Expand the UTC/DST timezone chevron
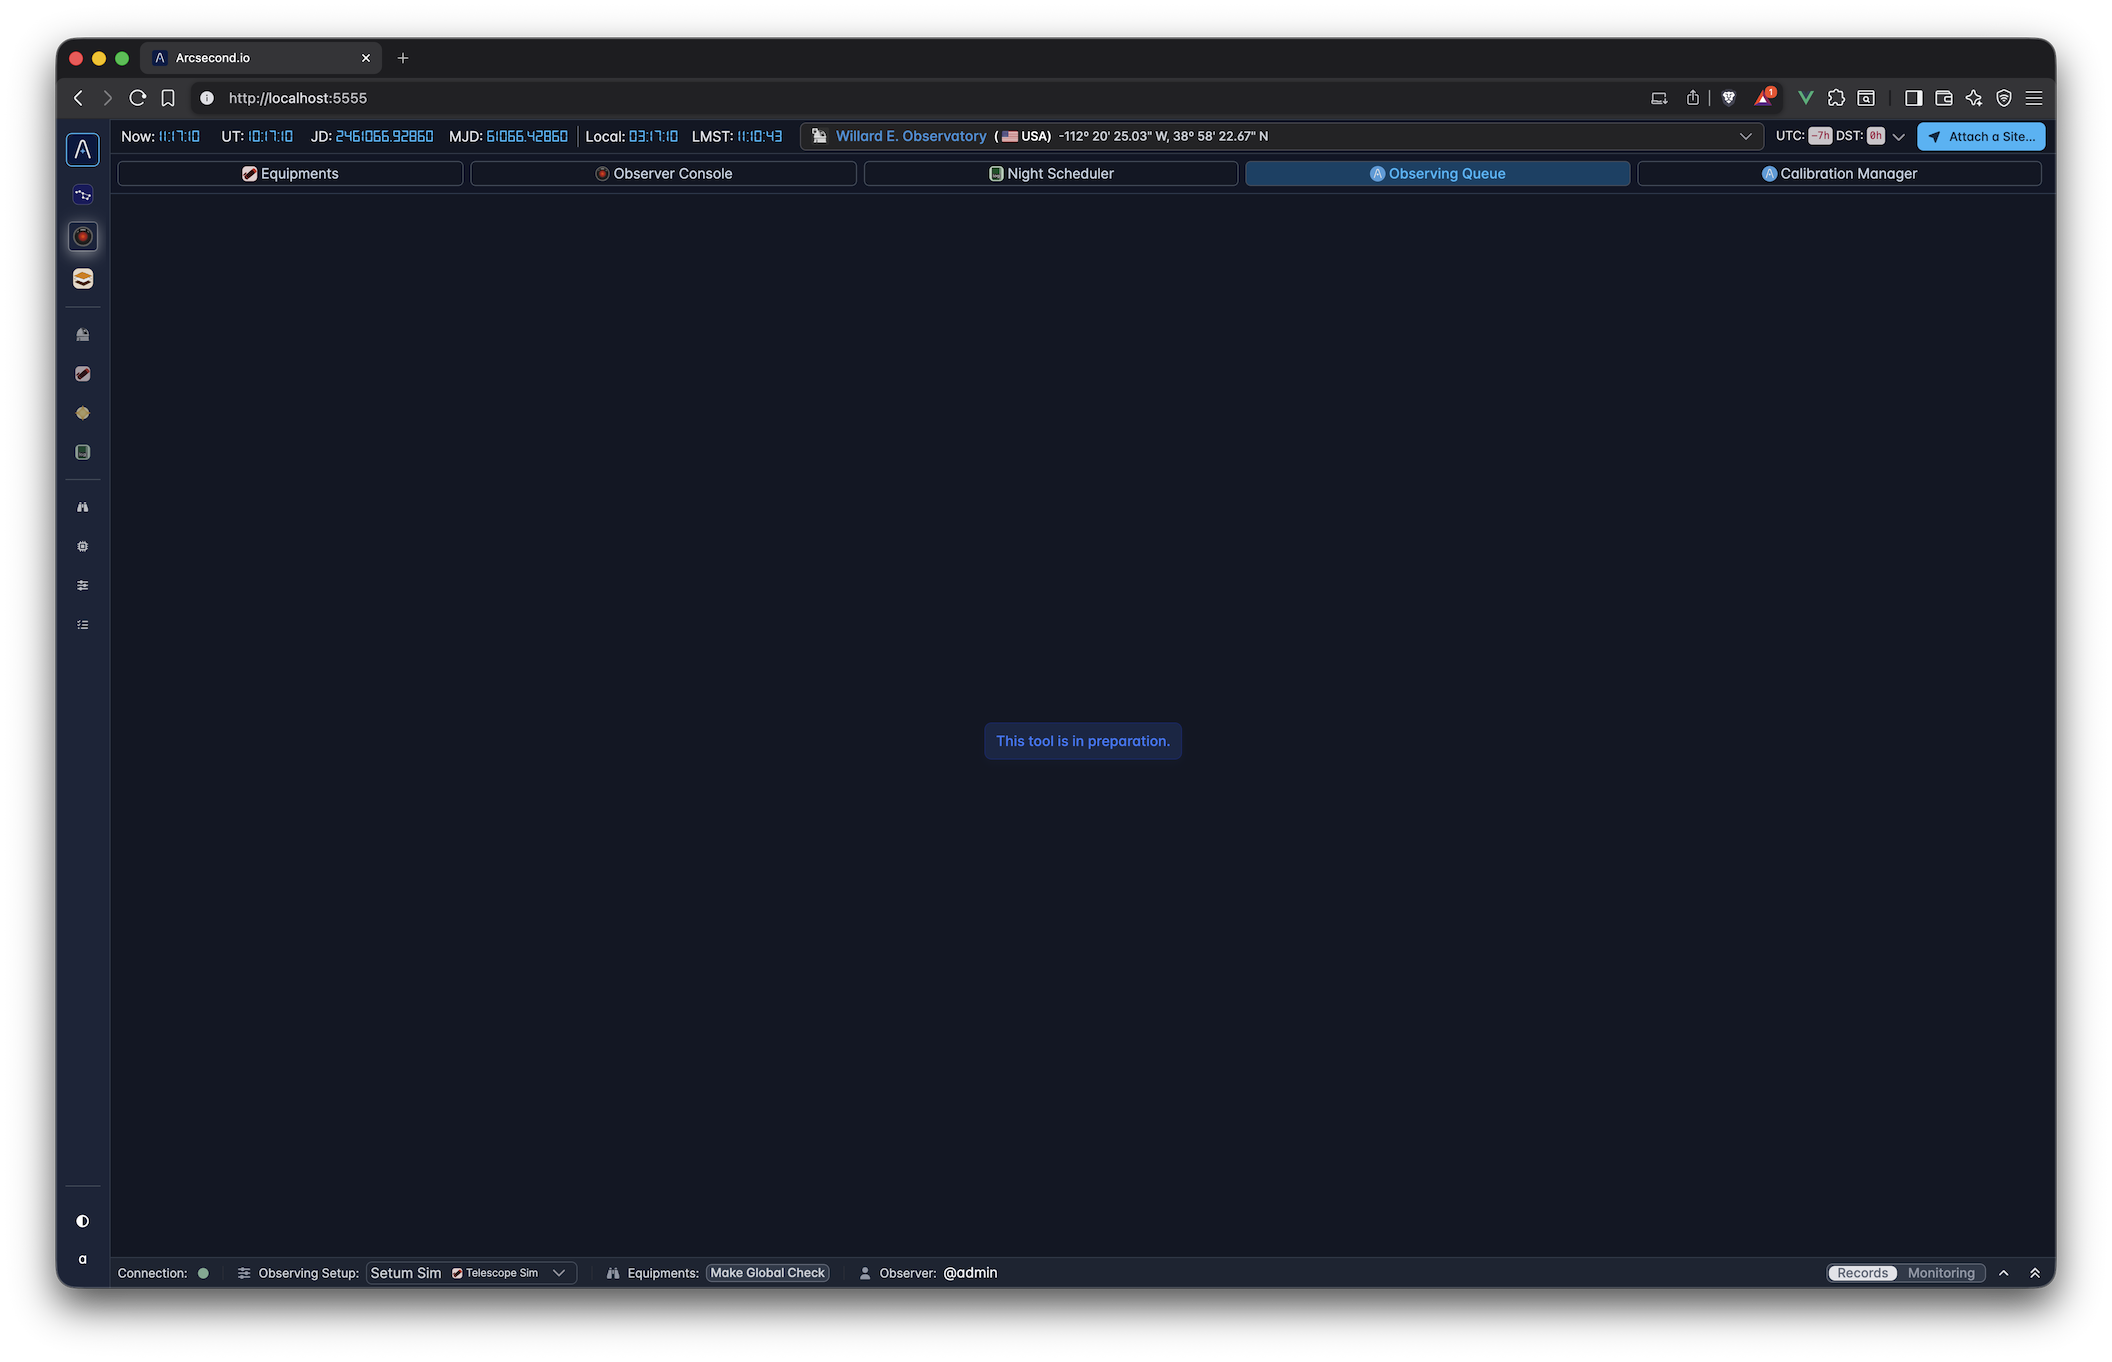 point(1898,137)
